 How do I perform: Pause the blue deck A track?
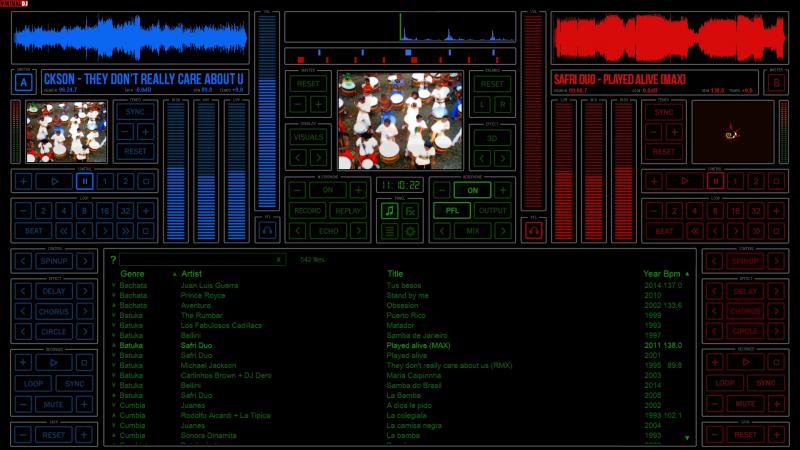(x=85, y=181)
